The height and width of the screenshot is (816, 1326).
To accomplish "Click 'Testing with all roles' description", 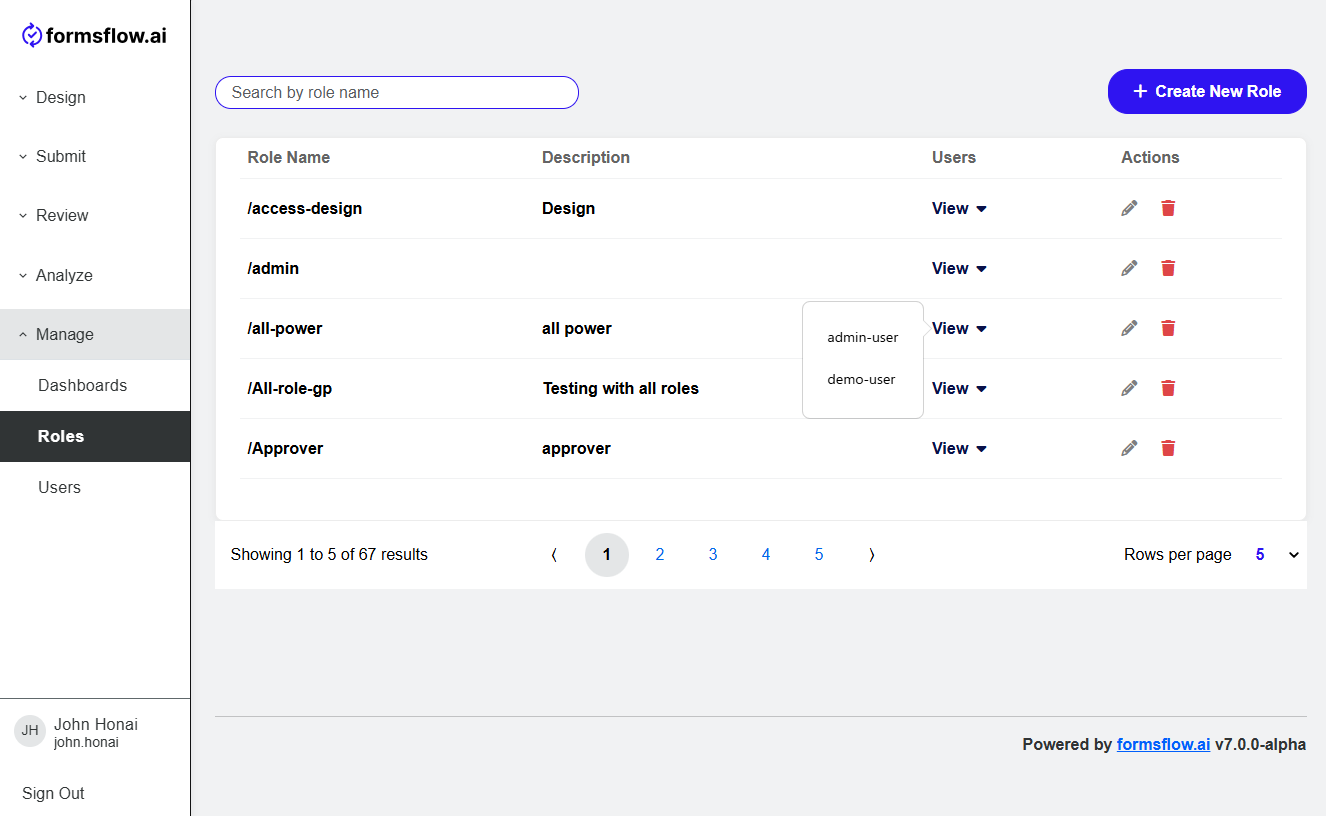I will [x=621, y=388].
